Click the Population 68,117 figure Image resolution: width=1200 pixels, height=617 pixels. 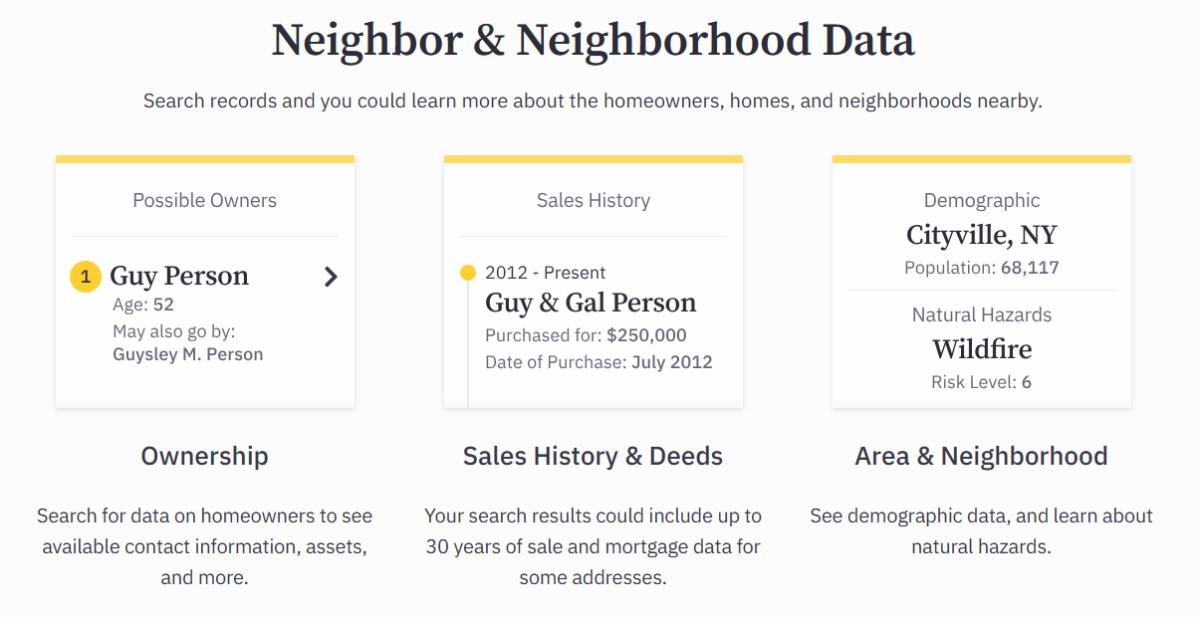(x=981, y=268)
